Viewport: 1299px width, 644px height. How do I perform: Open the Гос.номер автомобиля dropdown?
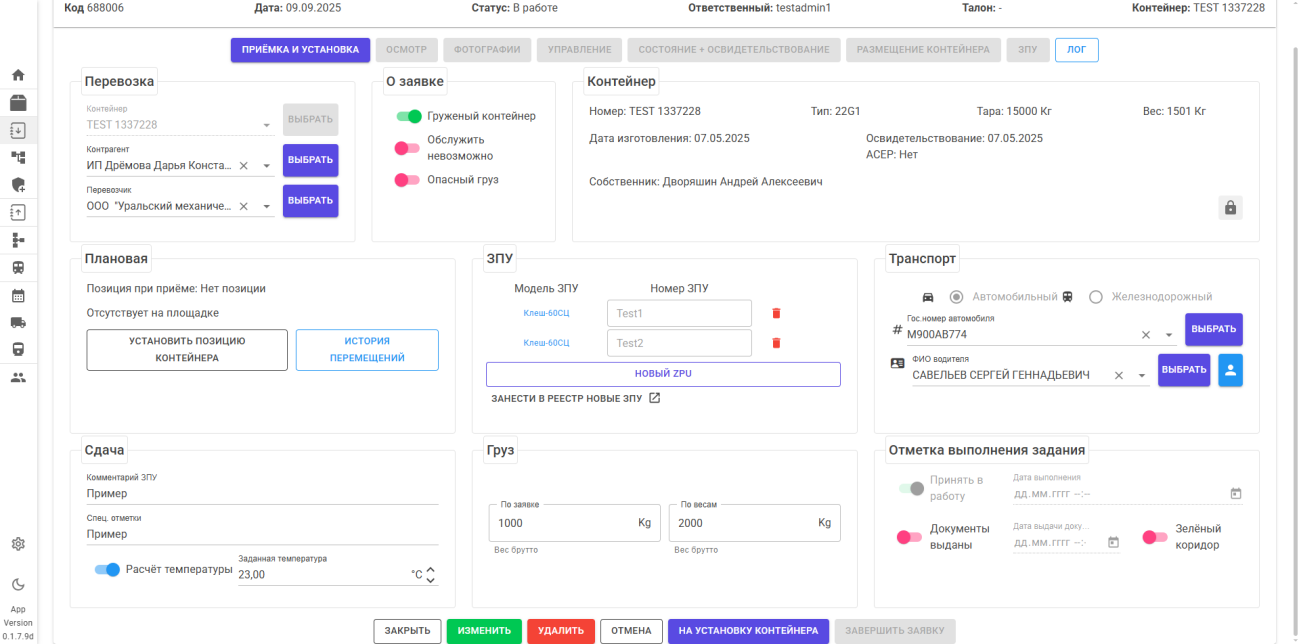[x=1168, y=335]
